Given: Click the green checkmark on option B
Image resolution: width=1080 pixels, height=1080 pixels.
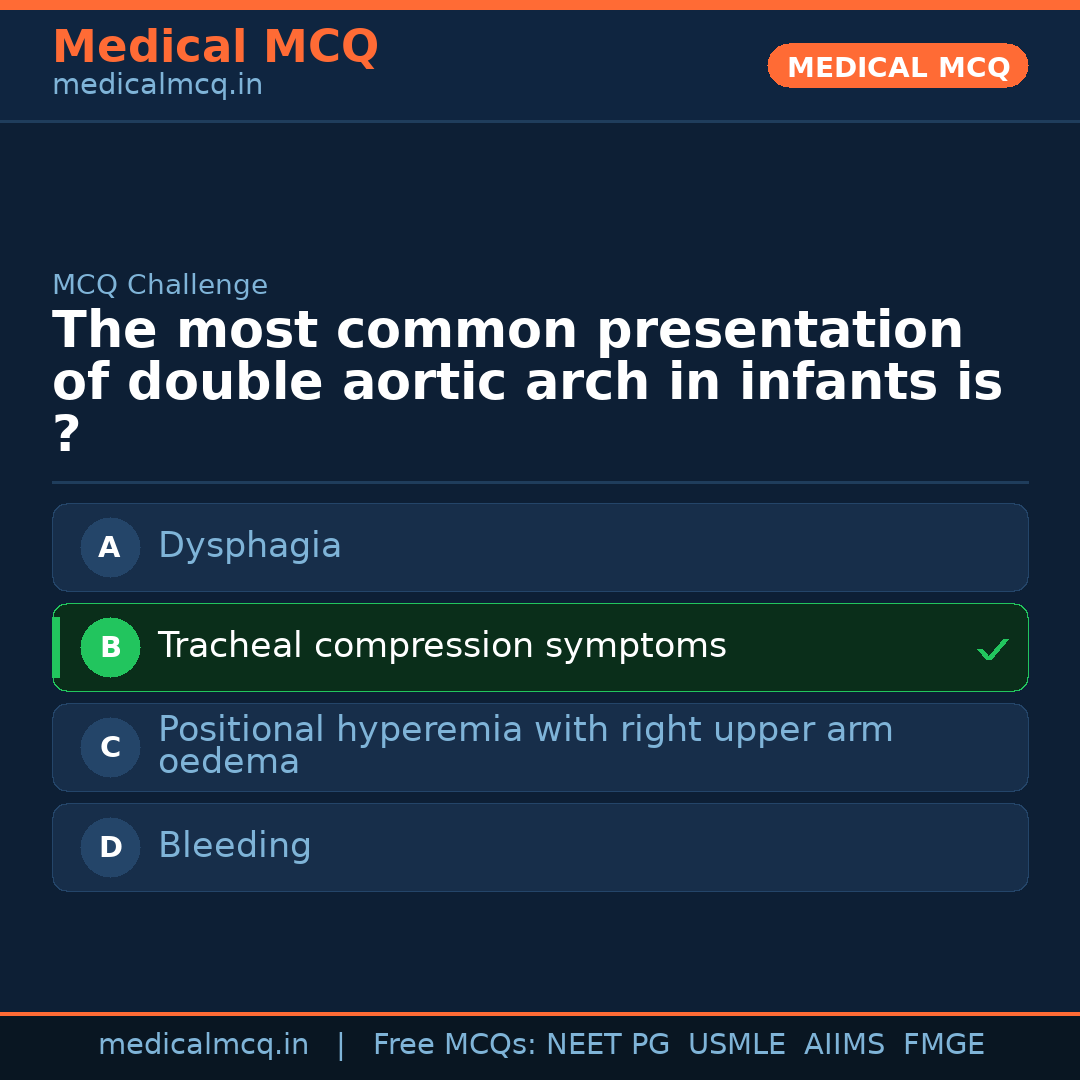Looking at the screenshot, I should (992, 649).
